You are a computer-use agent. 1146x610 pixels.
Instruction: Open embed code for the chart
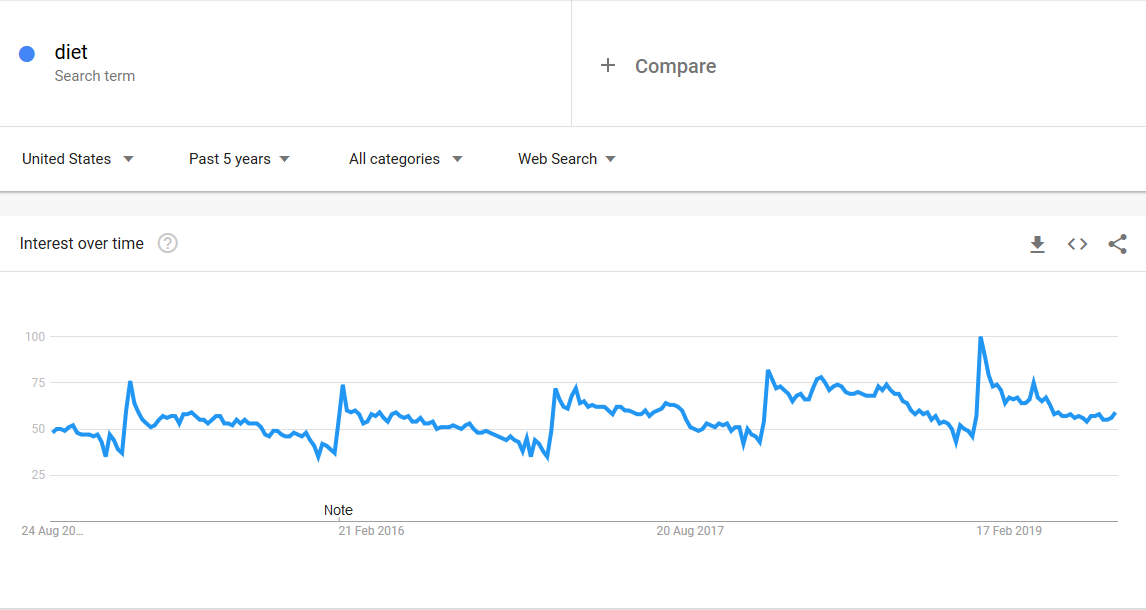coord(1077,244)
